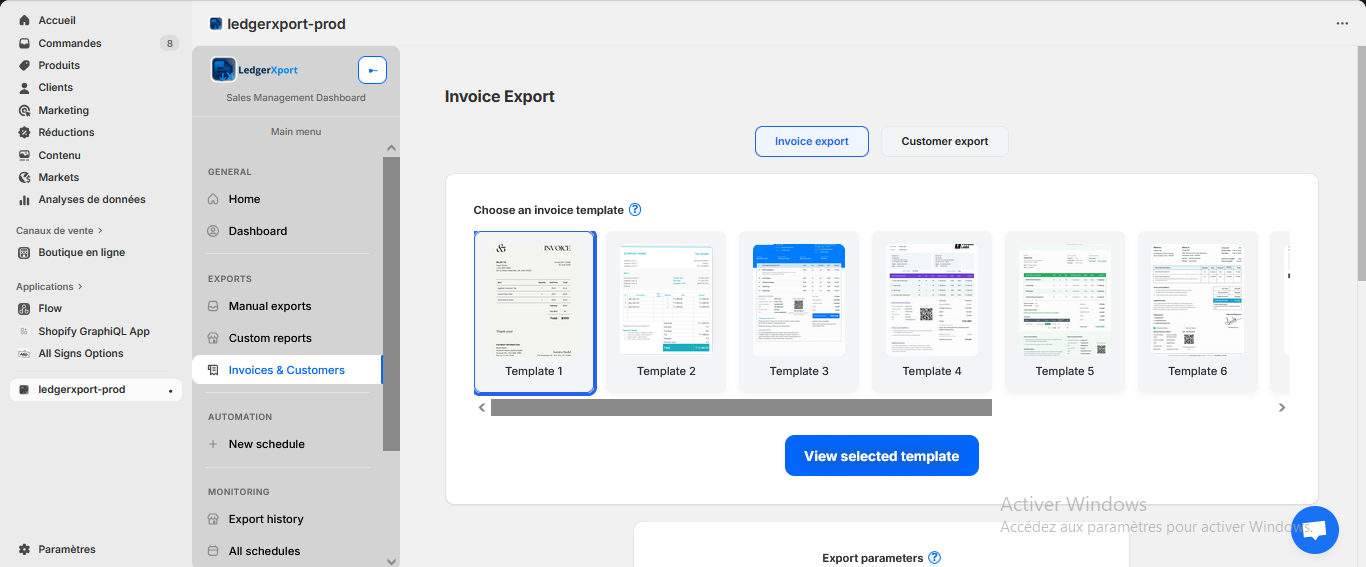Click the Paramètres gear icon
The width and height of the screenshot is (1366, 567).
click(24, 549)
